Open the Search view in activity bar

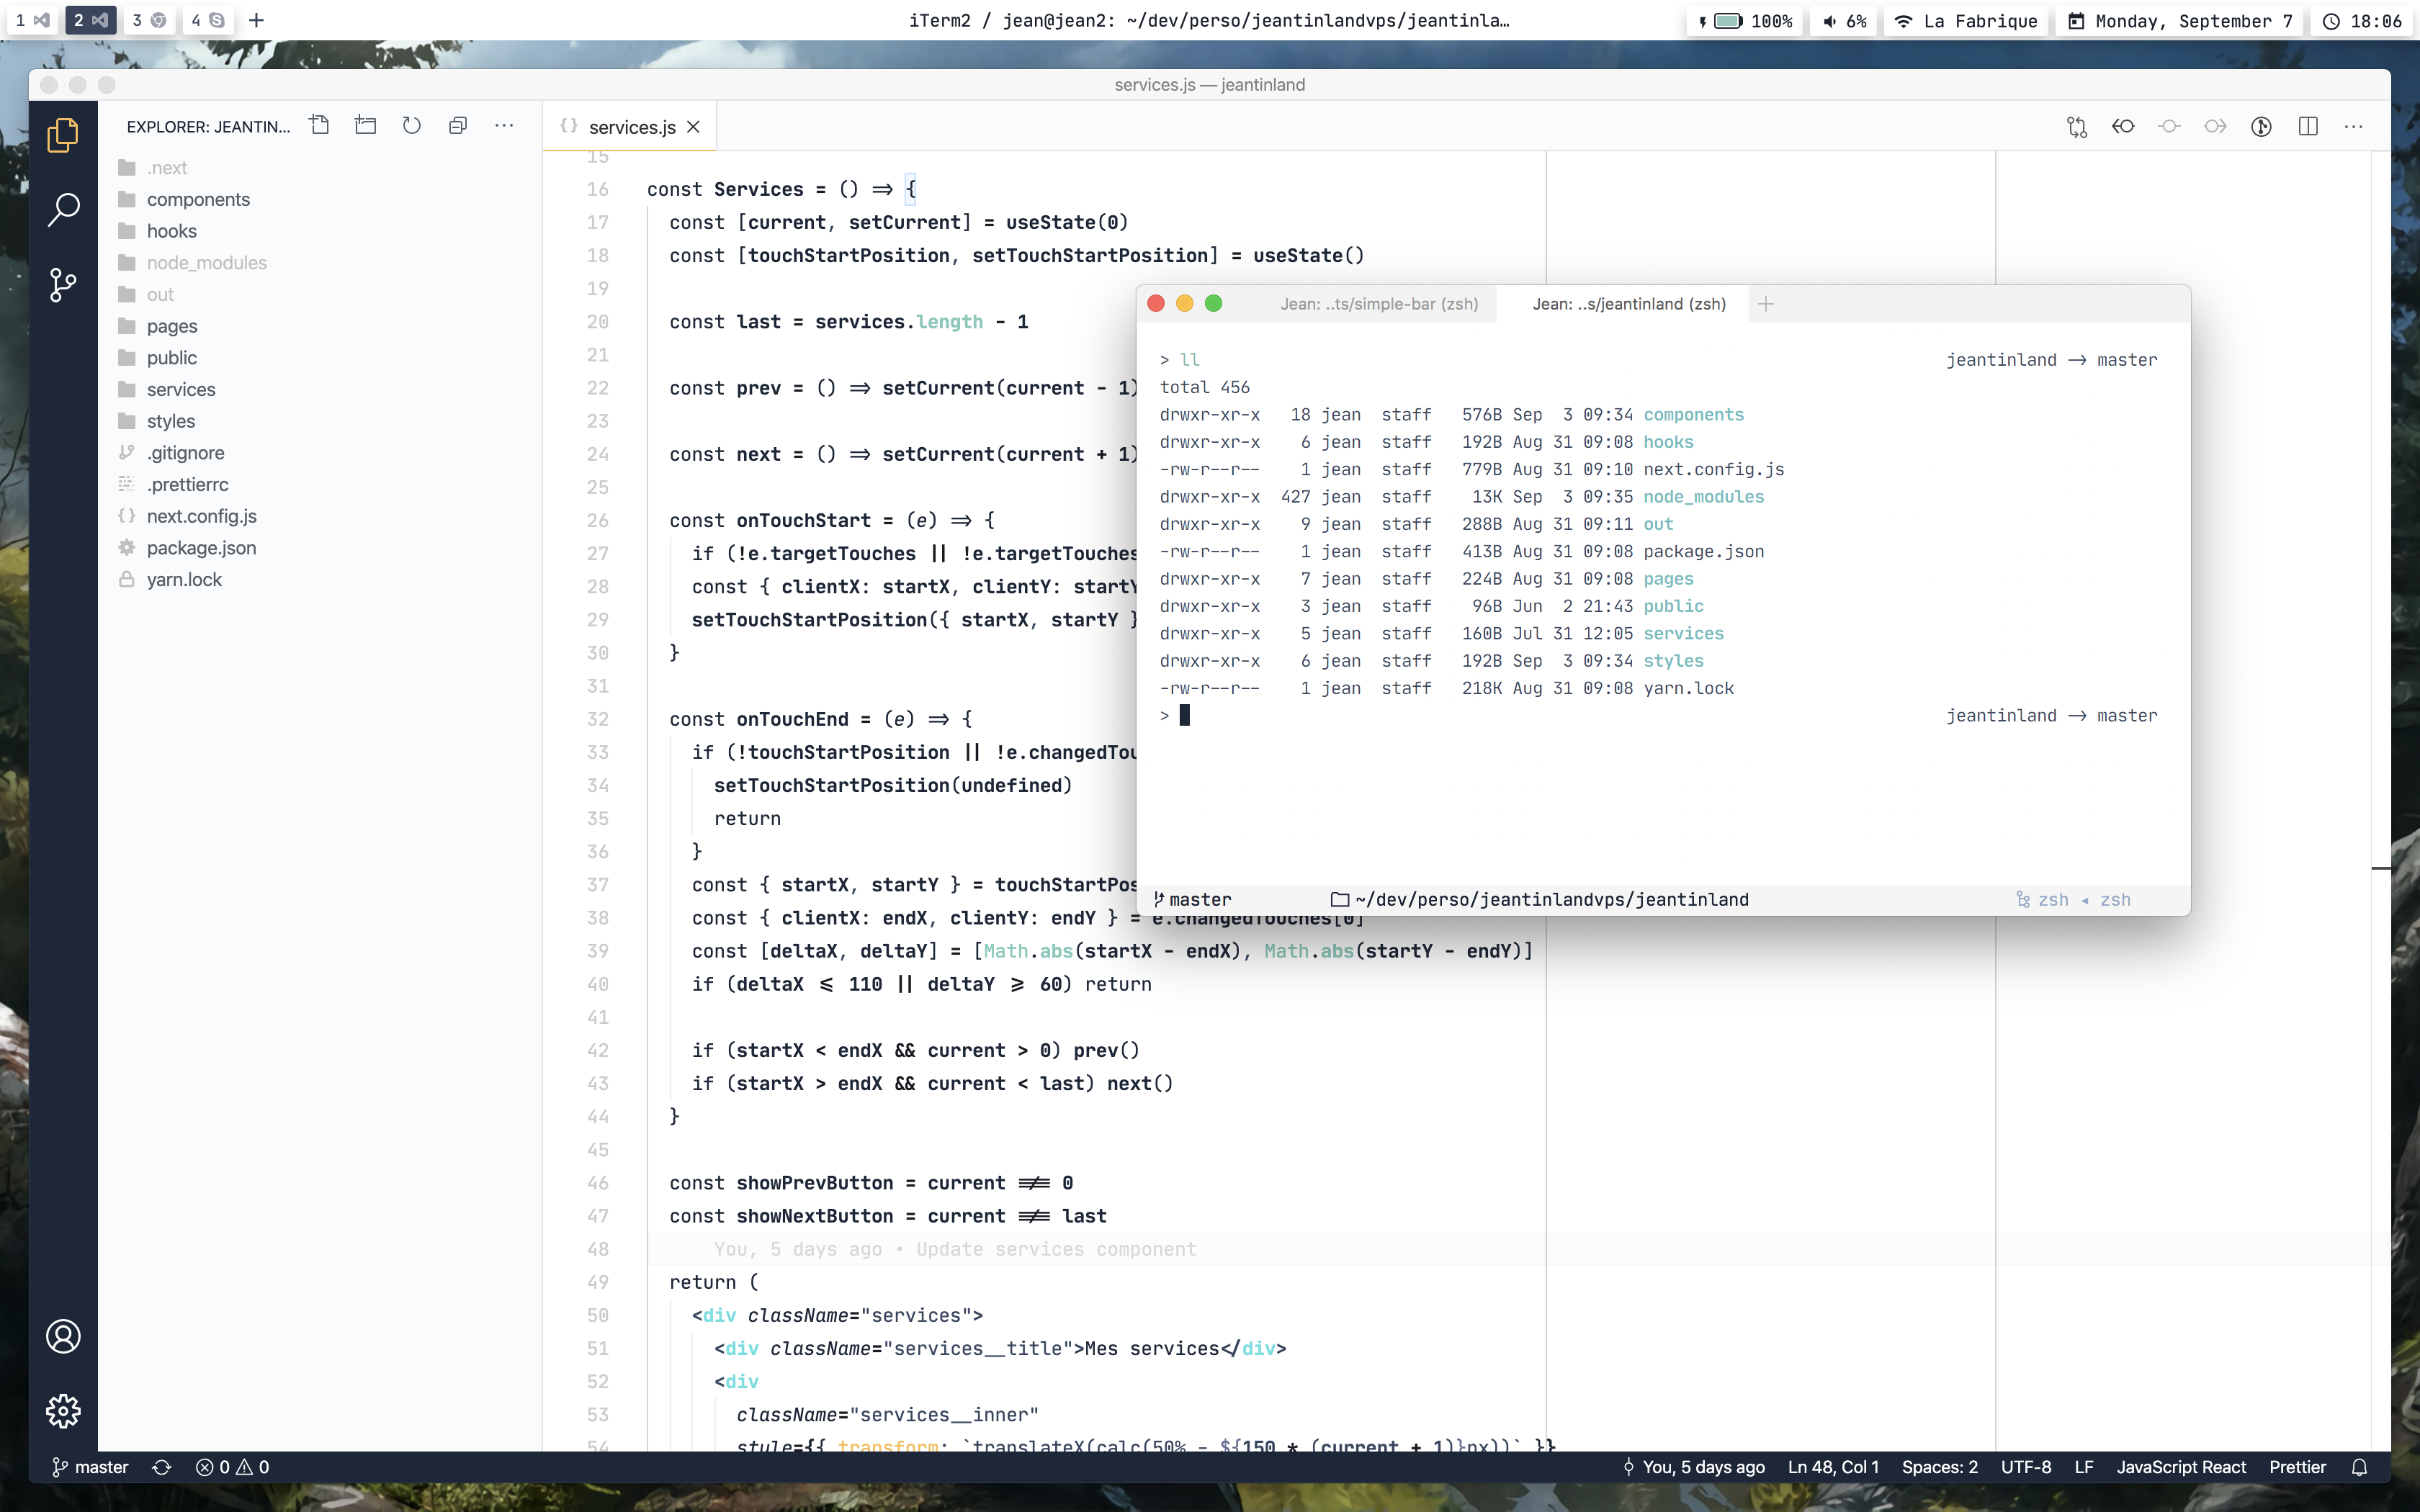63,209
